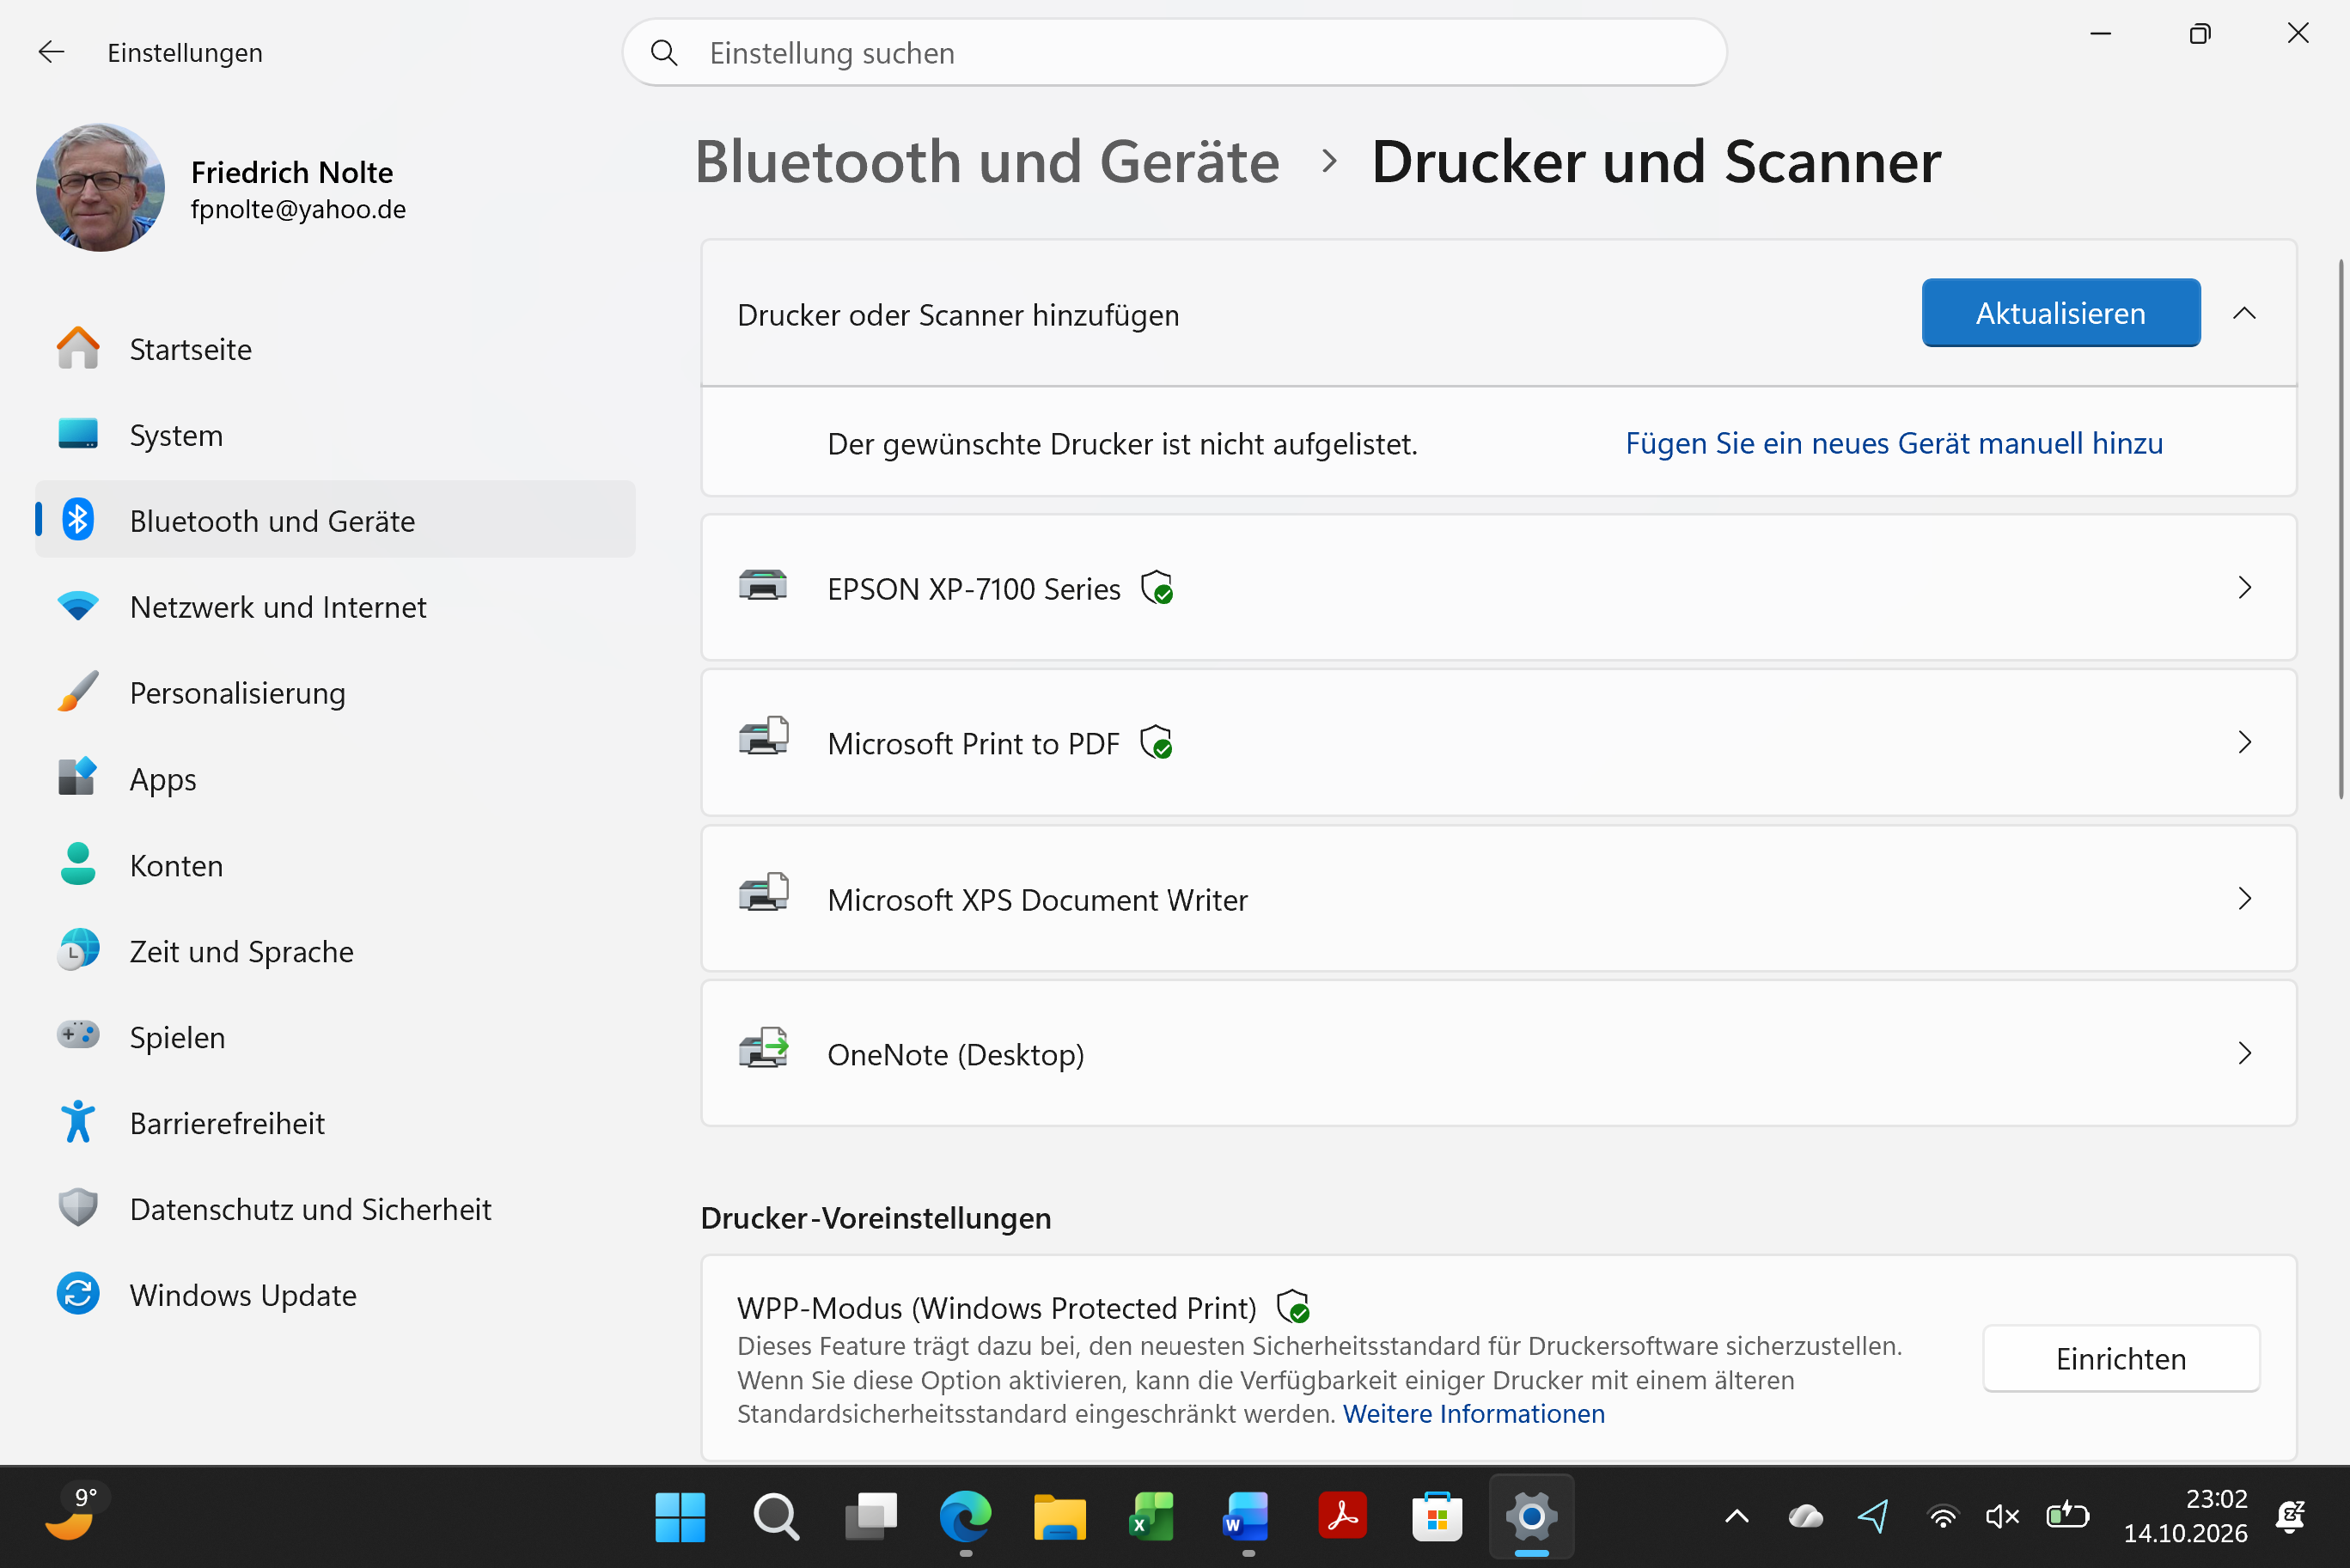Screen dimensions: 2350x1568
Task: Click the location arrow tray icon
Action: pos(1873,1517)
